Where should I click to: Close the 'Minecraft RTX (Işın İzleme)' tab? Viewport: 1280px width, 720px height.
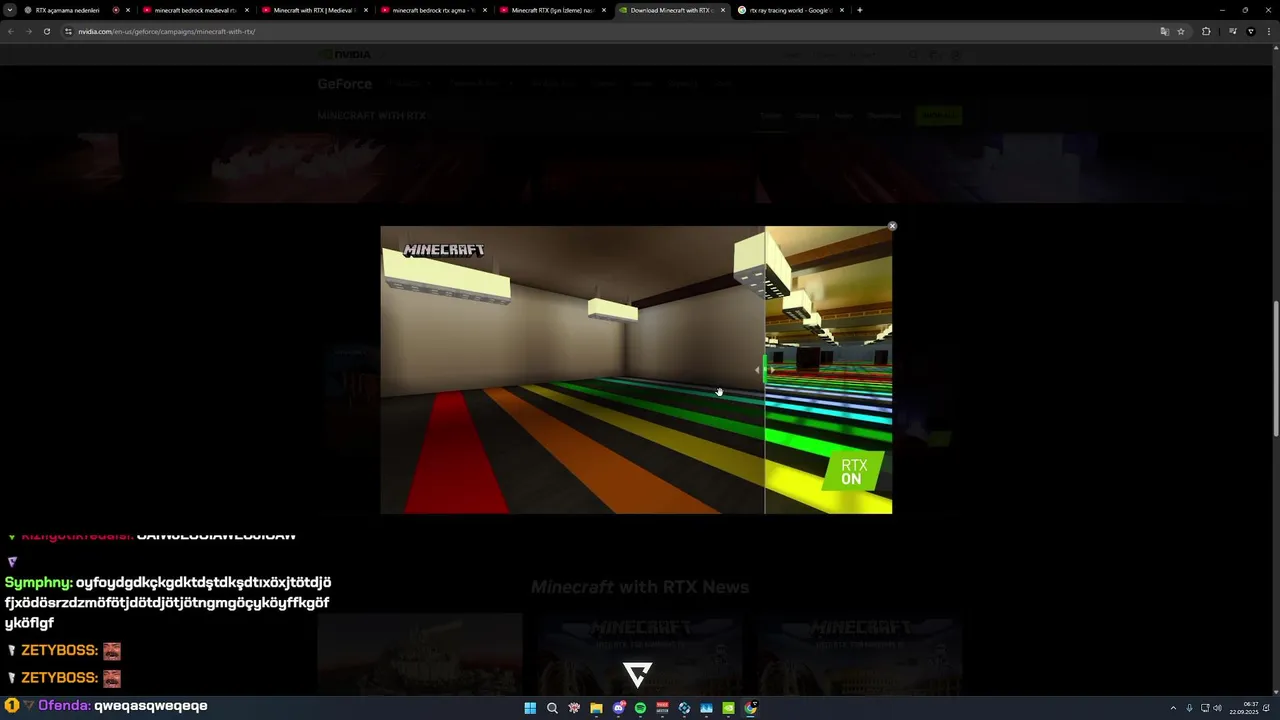point(604,10)
